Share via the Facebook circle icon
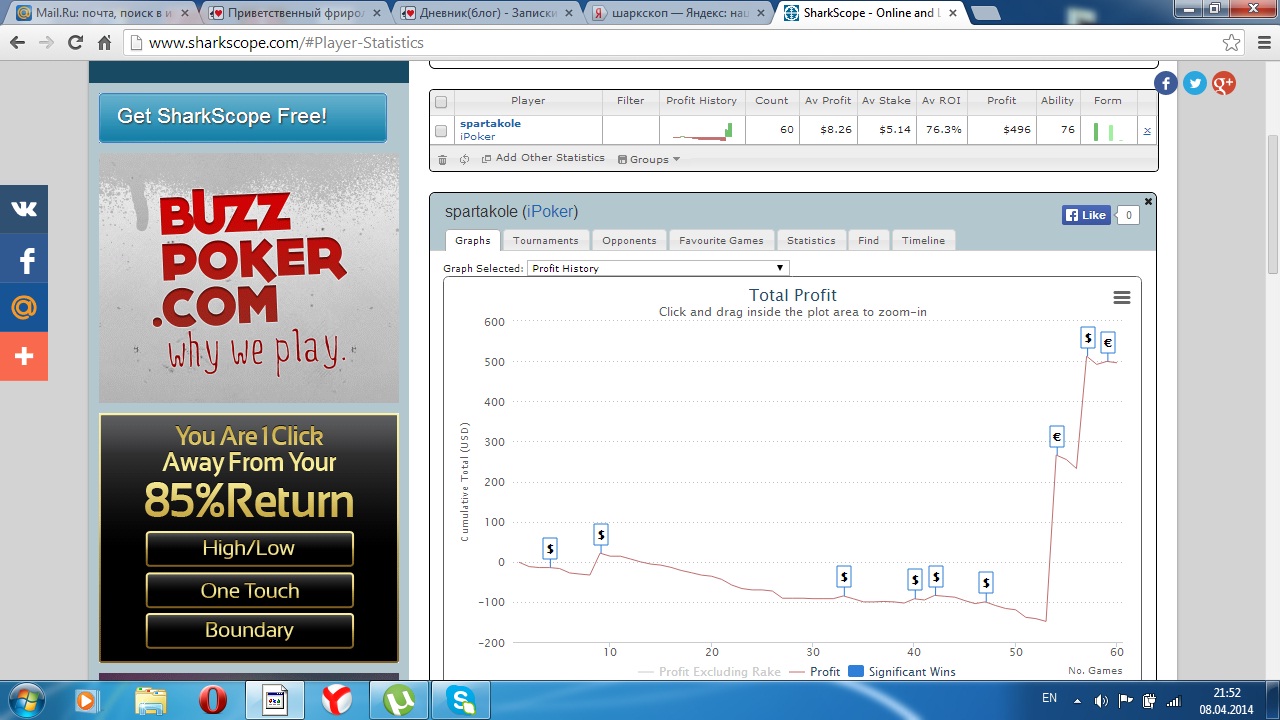The height and width of the screenshot is (720, 1280). (1165, 84)
